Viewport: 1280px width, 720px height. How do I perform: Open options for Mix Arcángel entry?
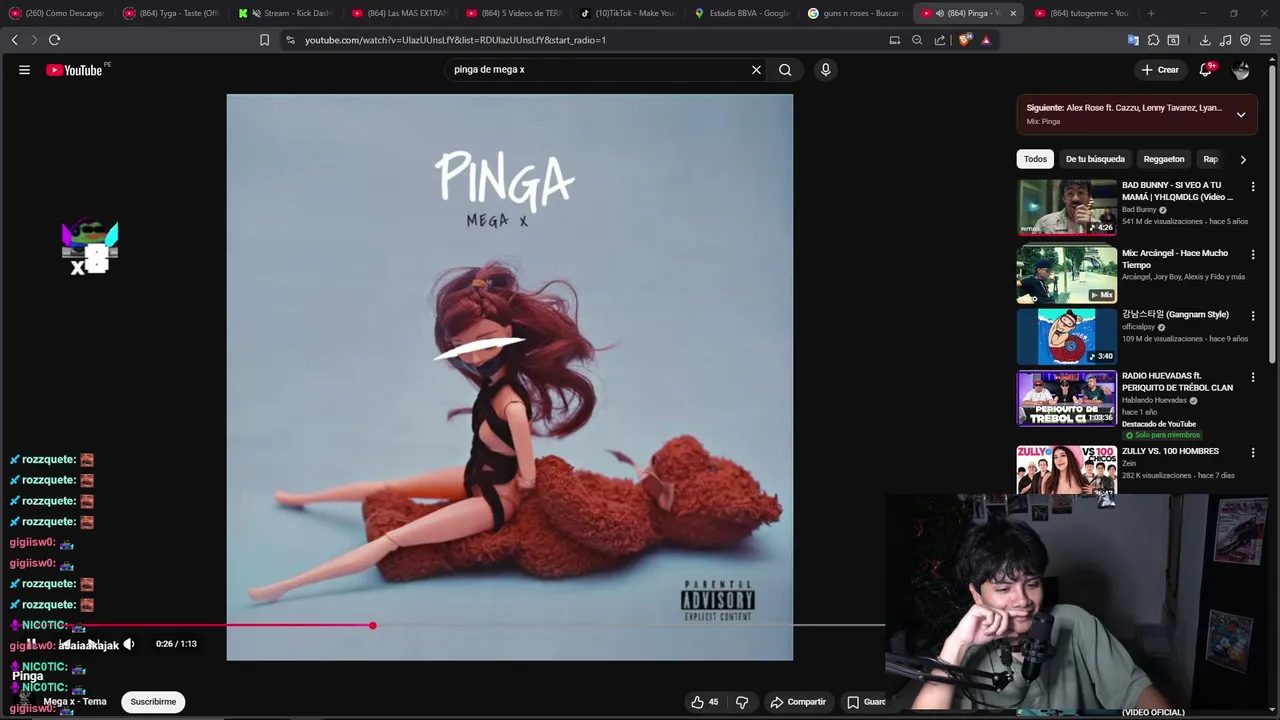pos(1253,254)
